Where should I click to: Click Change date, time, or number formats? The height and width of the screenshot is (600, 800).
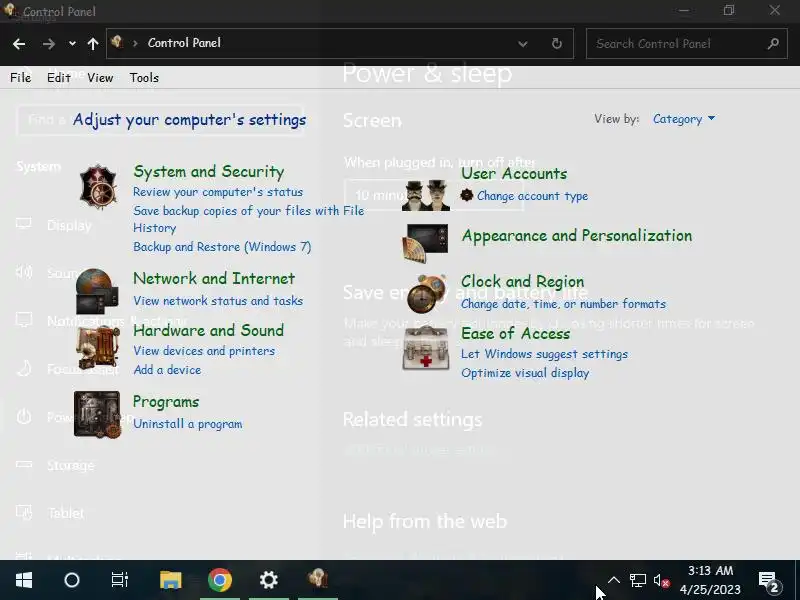[563, 304]
